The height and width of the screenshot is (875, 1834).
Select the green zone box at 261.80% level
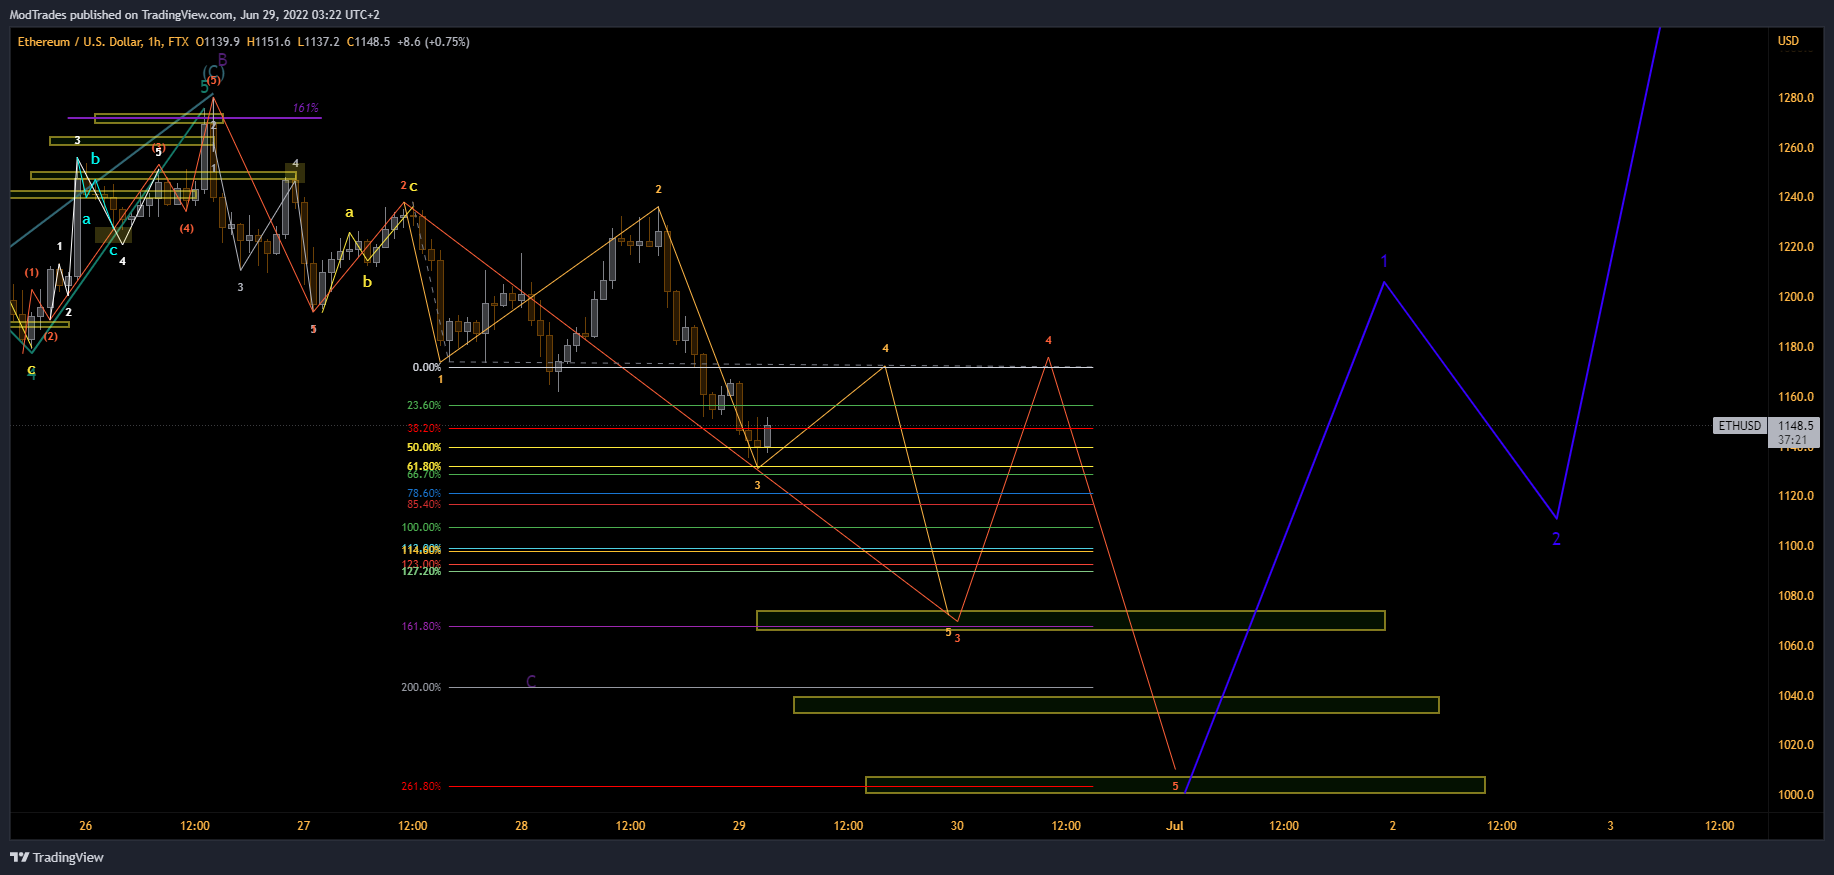coord(1175,785)
